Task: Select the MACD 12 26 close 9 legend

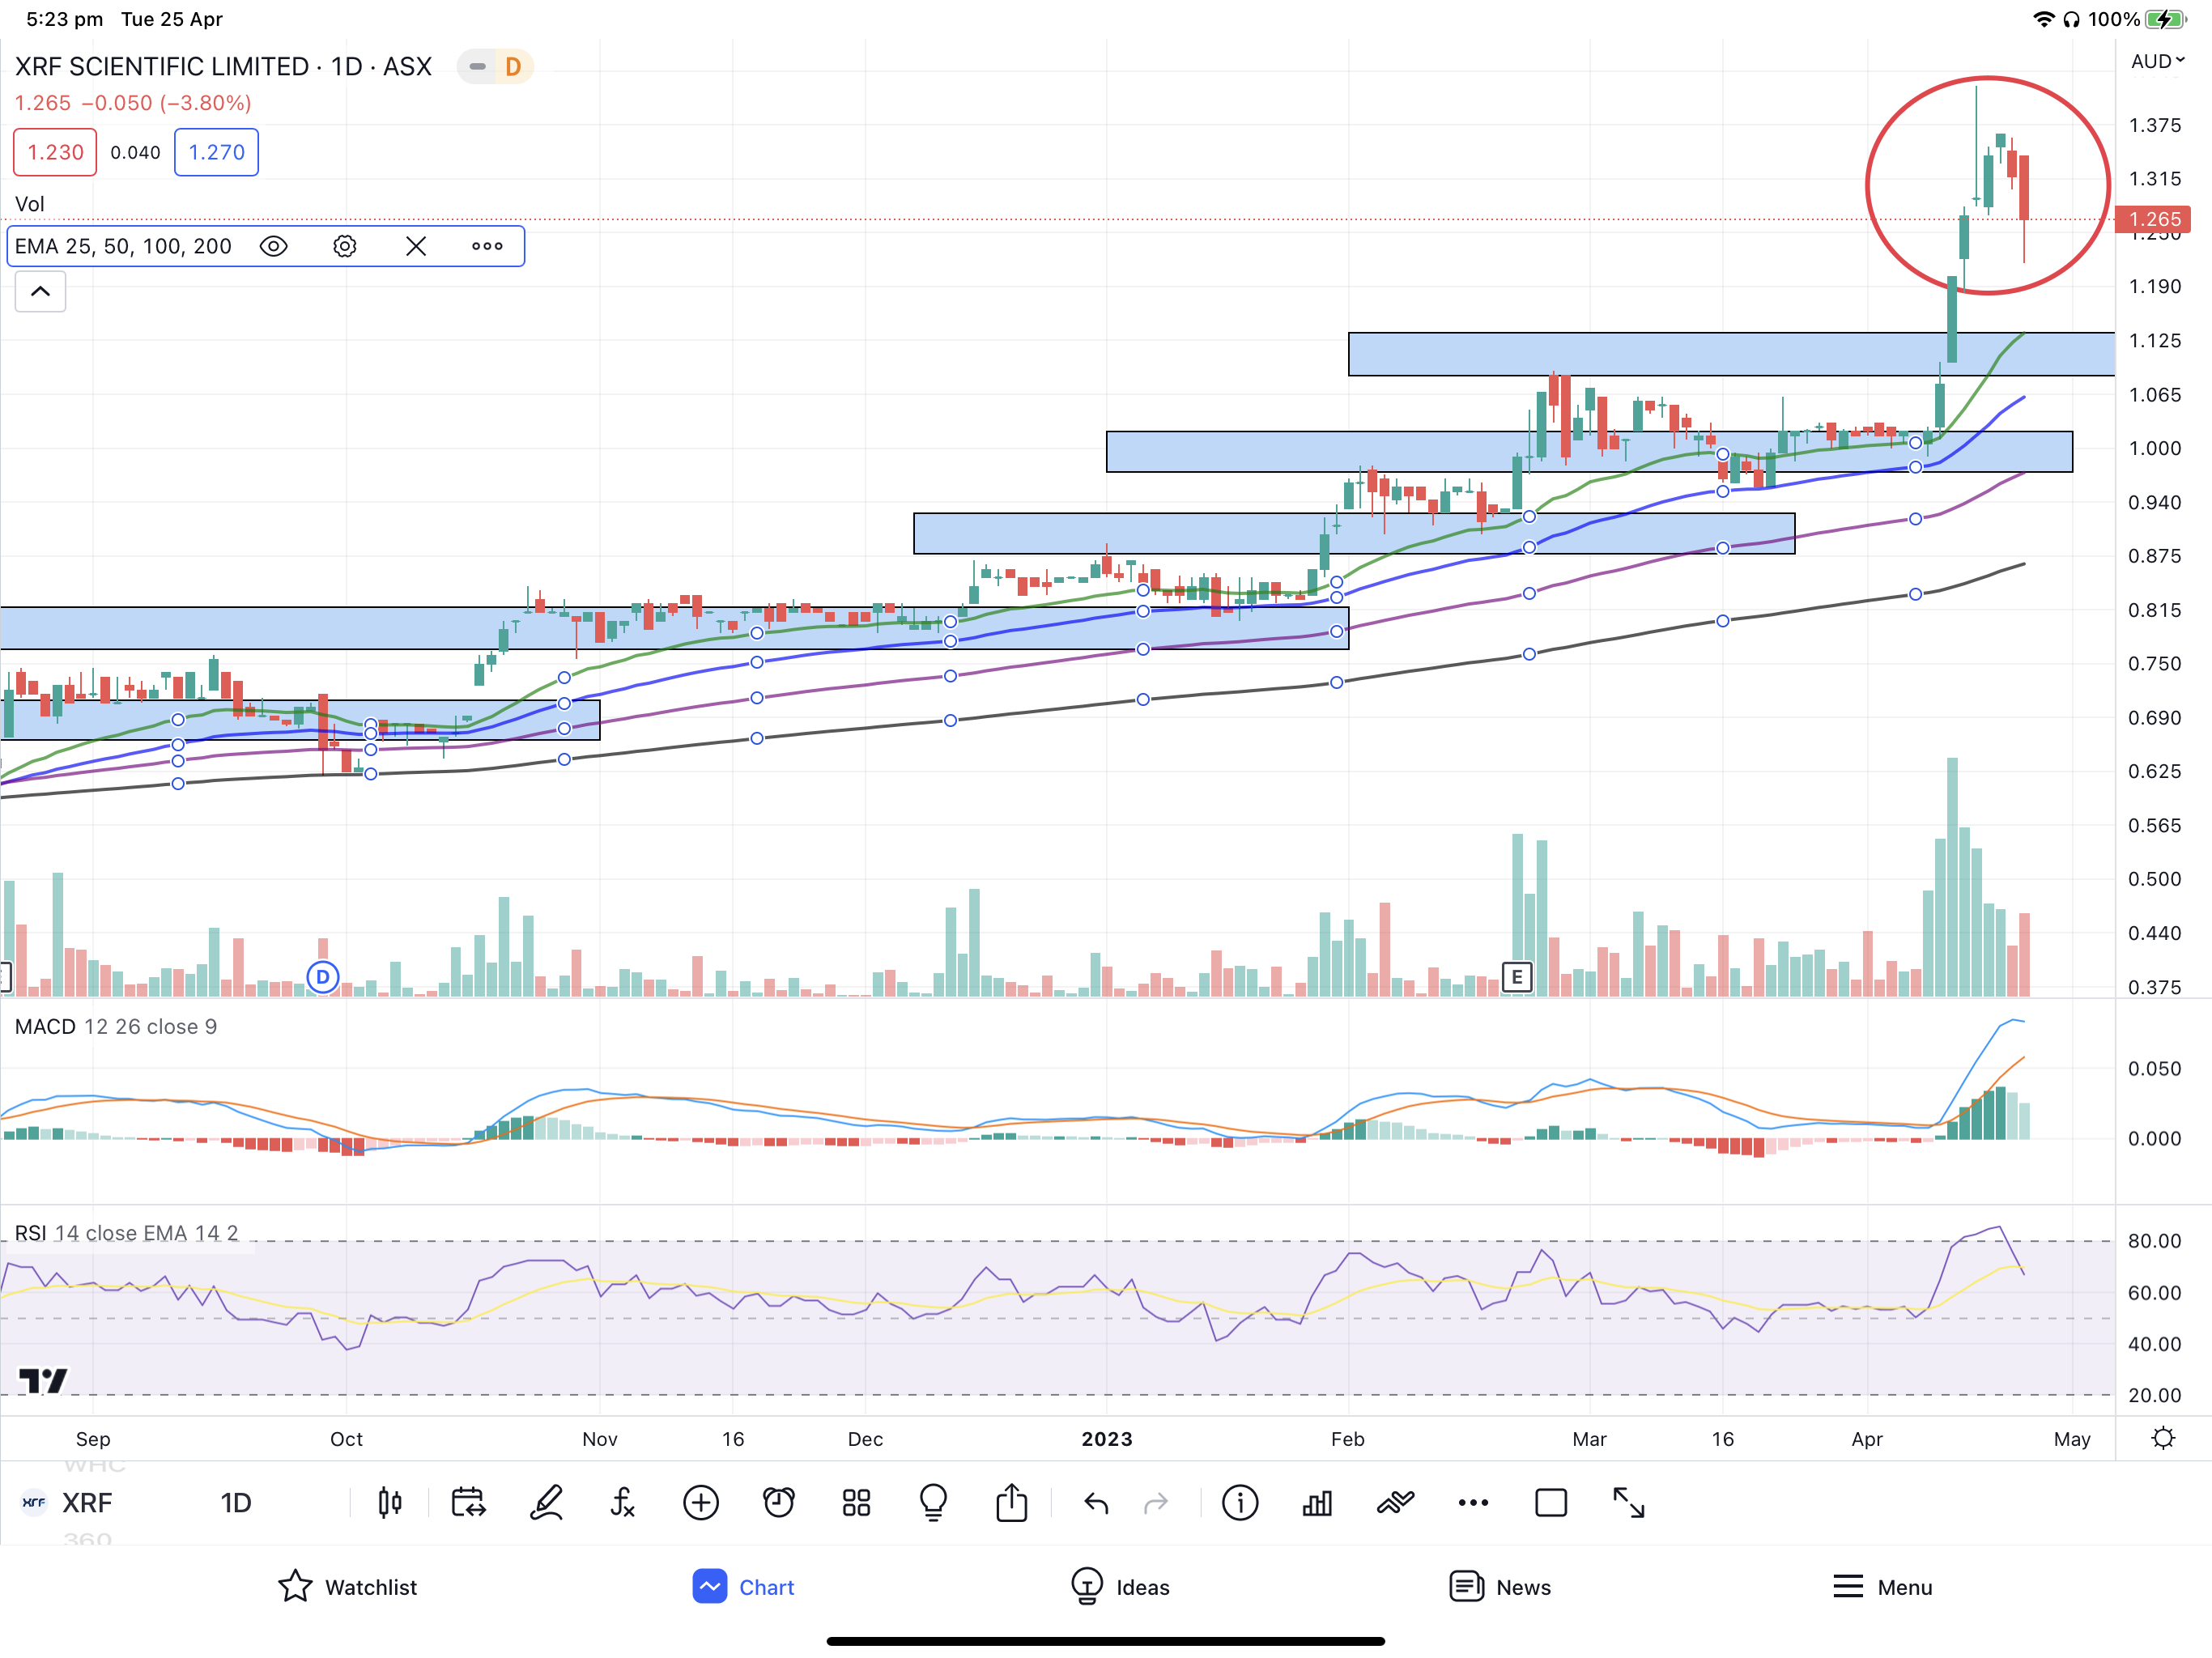Action: (116, 1026)
